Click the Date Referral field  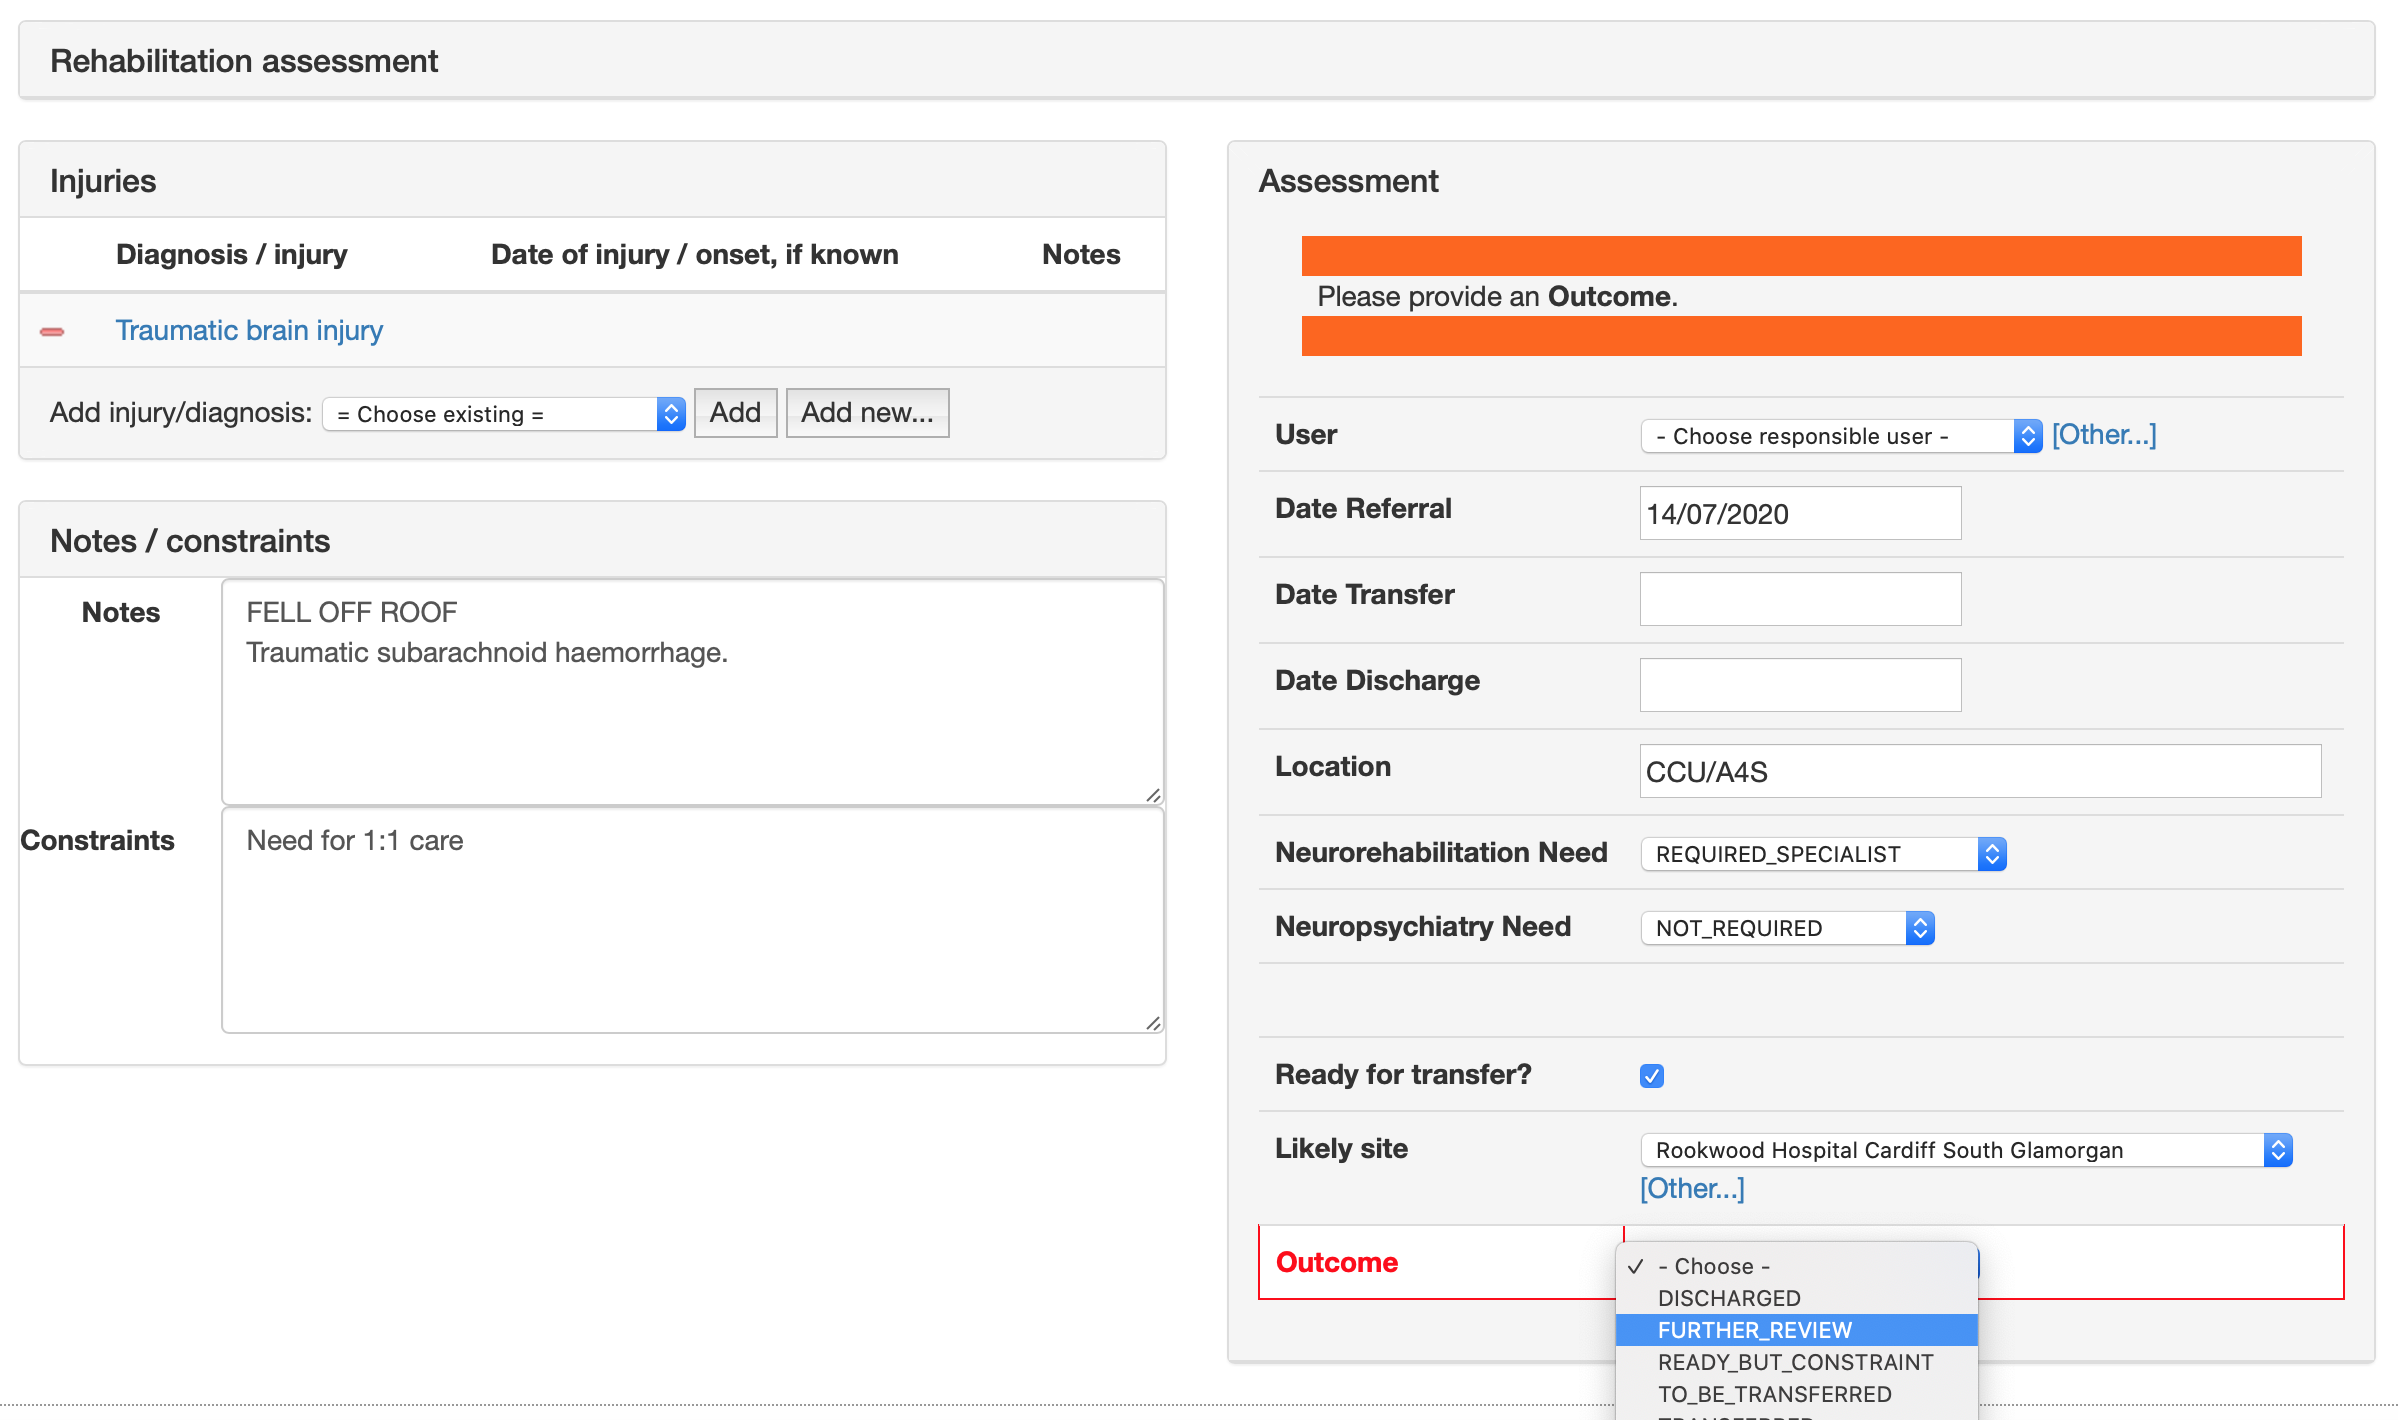[x=1799, y=514]
